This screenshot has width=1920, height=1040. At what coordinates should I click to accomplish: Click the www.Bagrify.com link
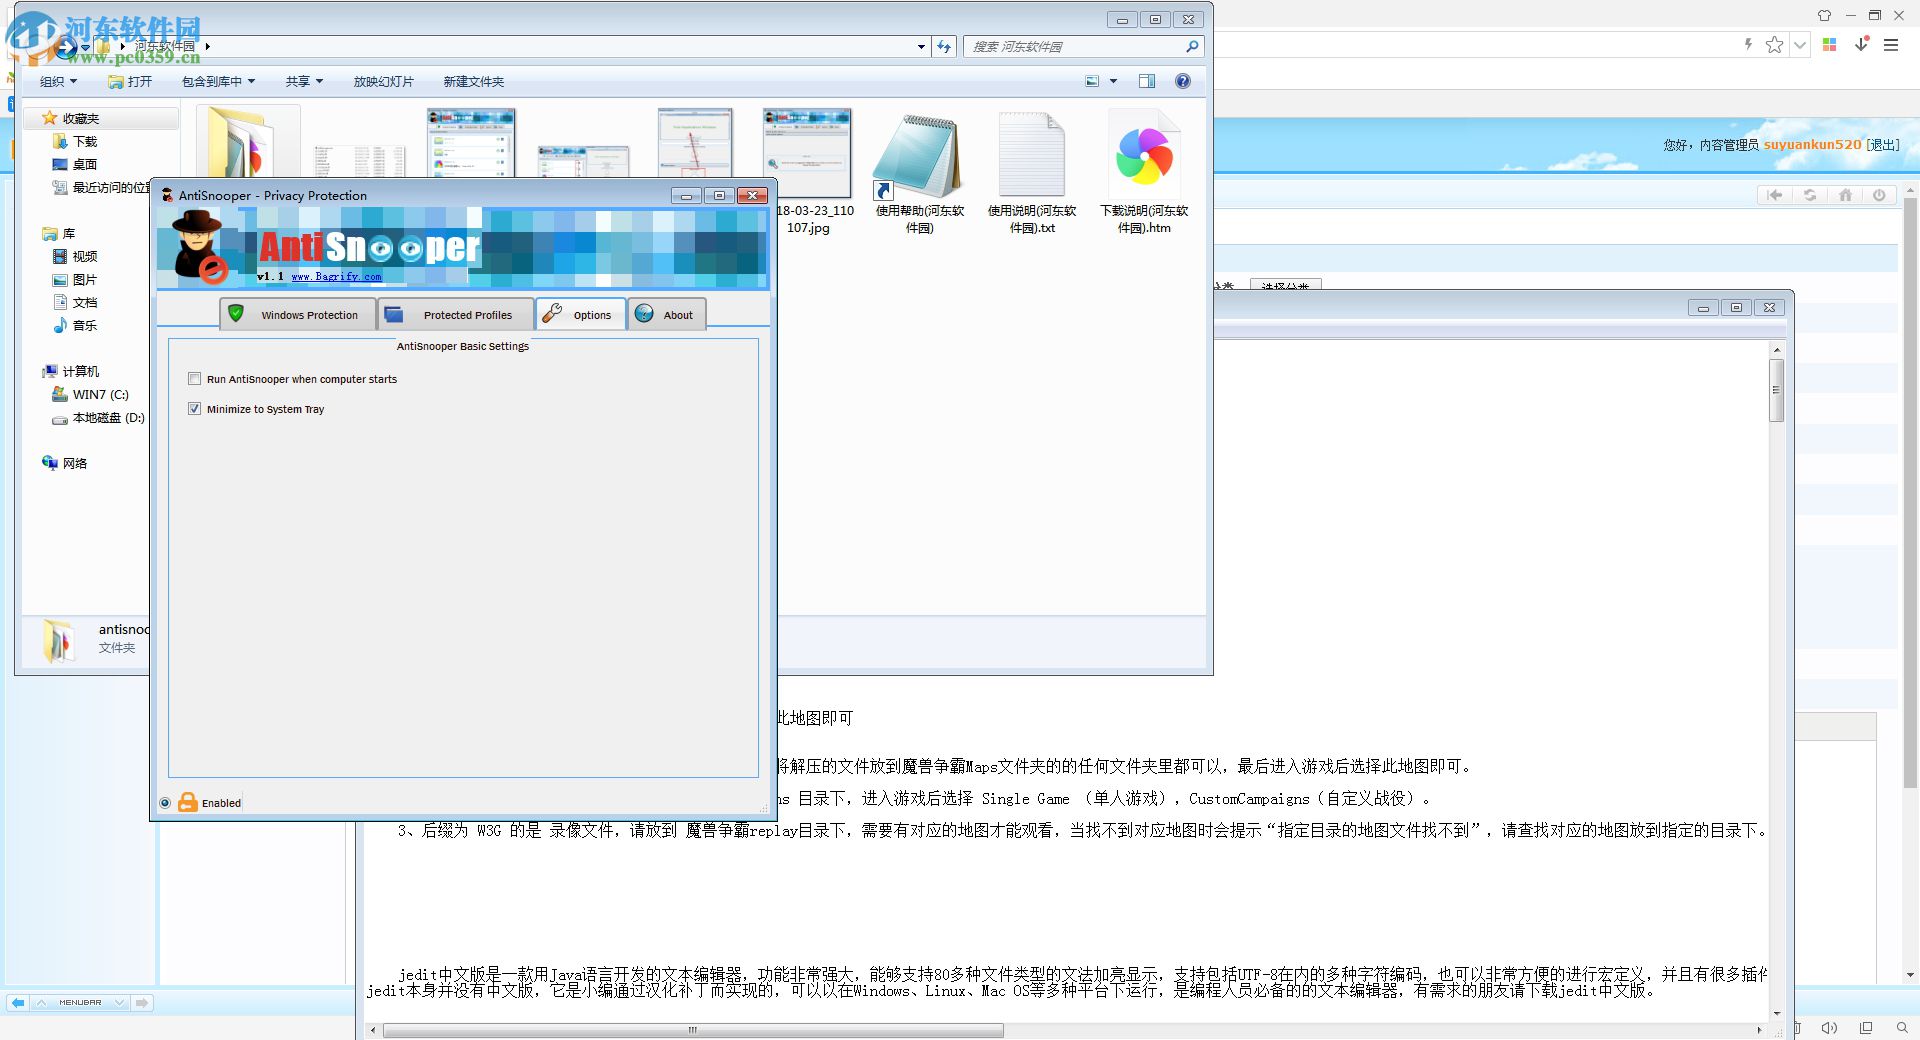point(338,277)
